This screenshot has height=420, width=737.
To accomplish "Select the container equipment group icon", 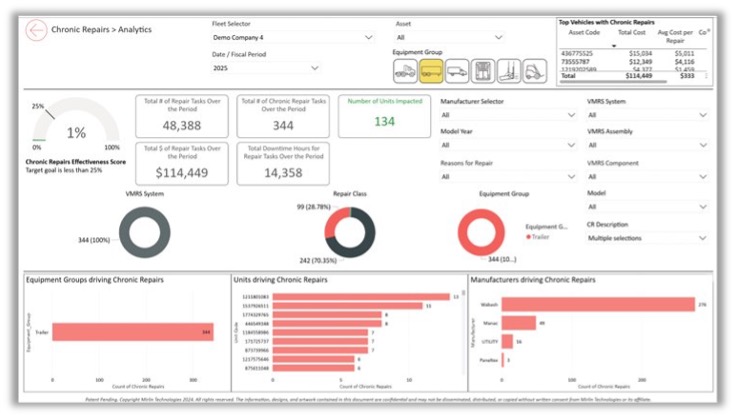I will pos(483,70).
